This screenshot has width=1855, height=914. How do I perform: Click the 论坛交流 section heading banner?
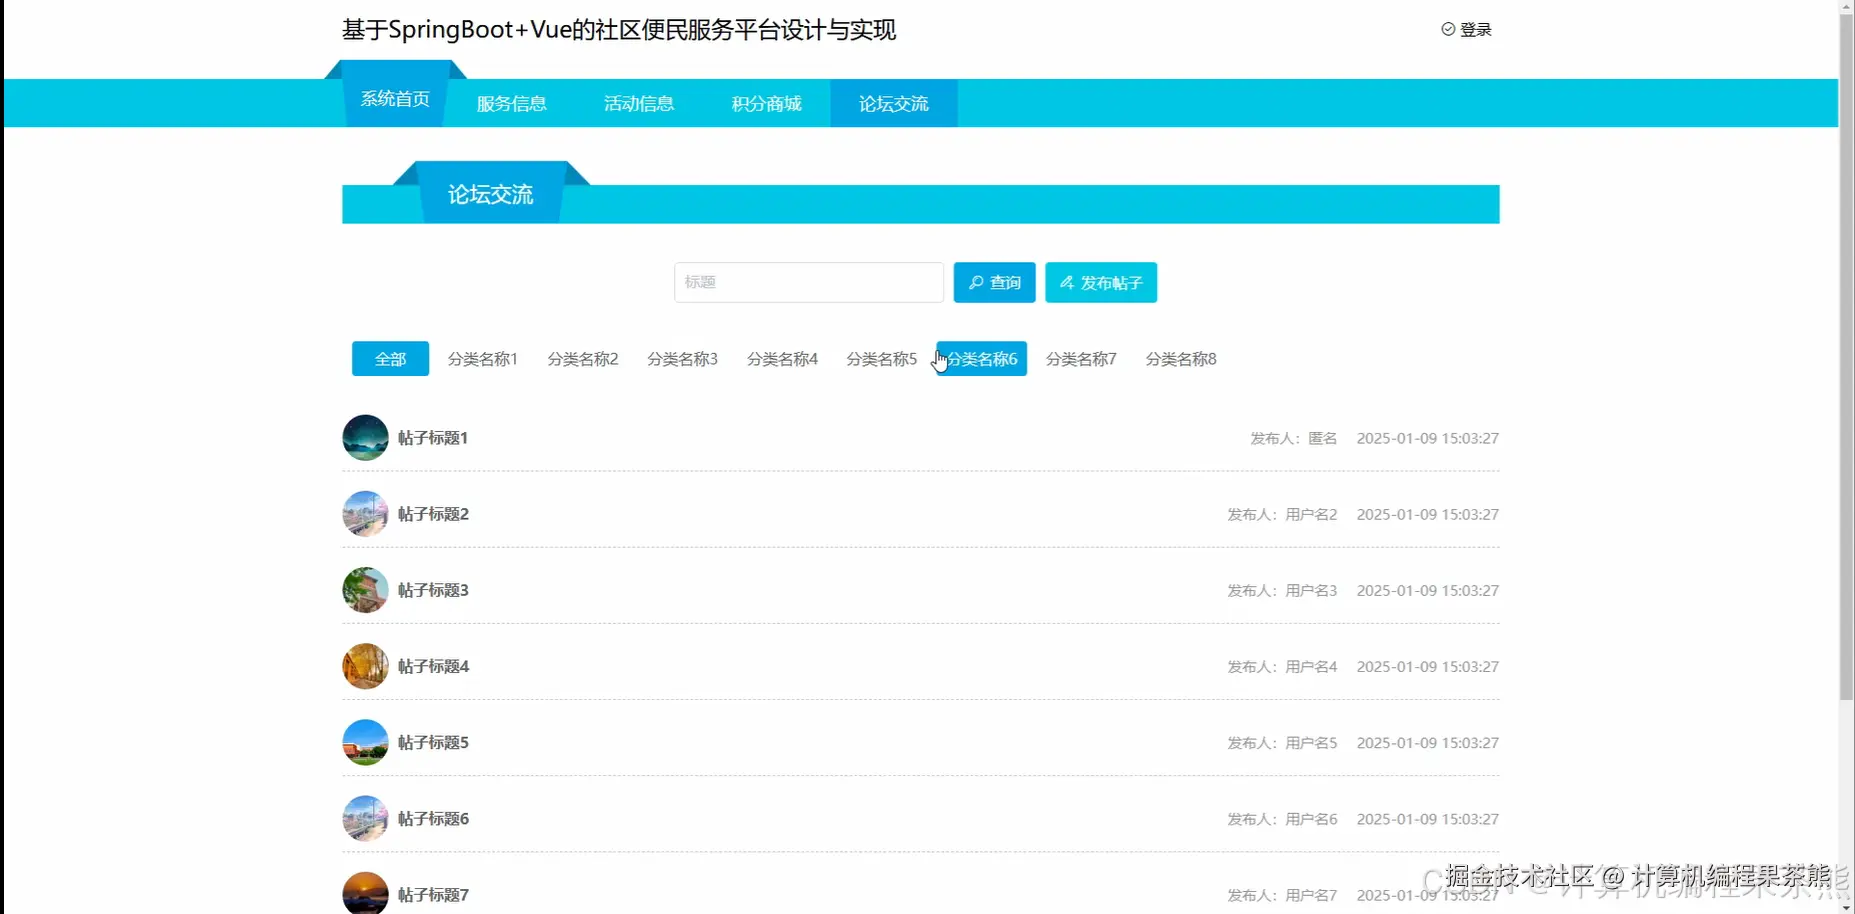coord(490,194)
